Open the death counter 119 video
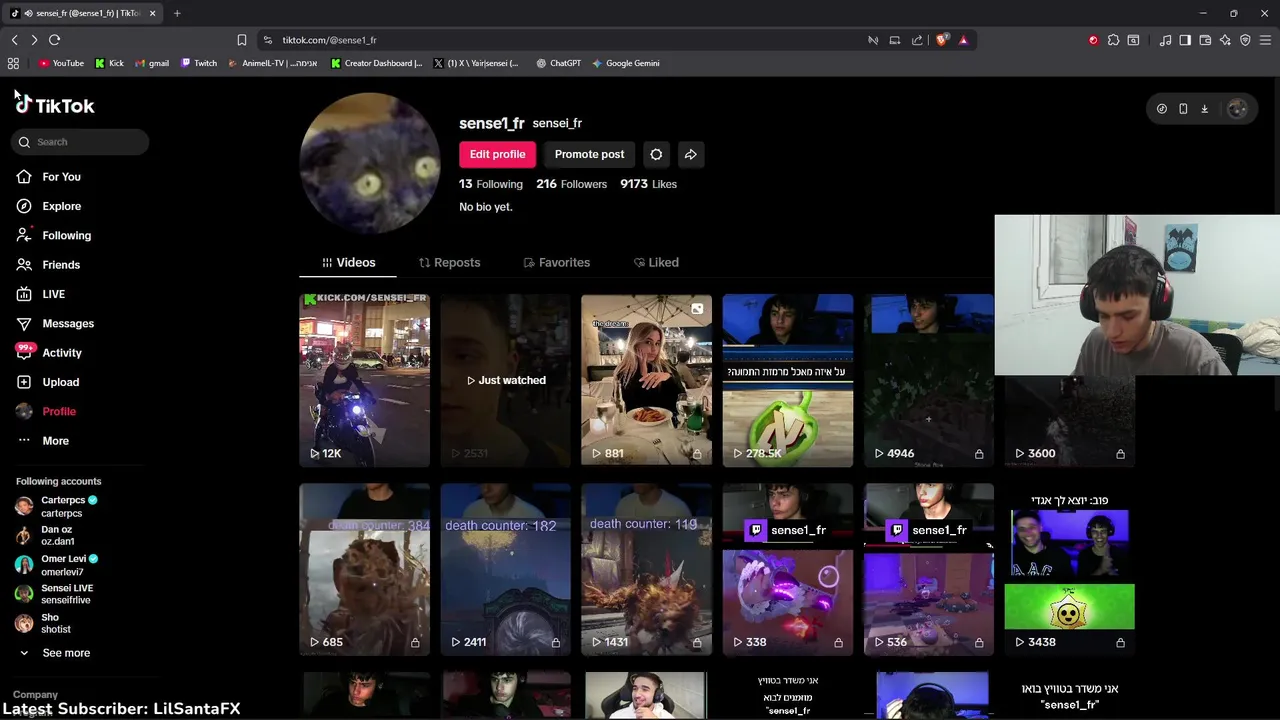1280x720 pixels. 647,570
